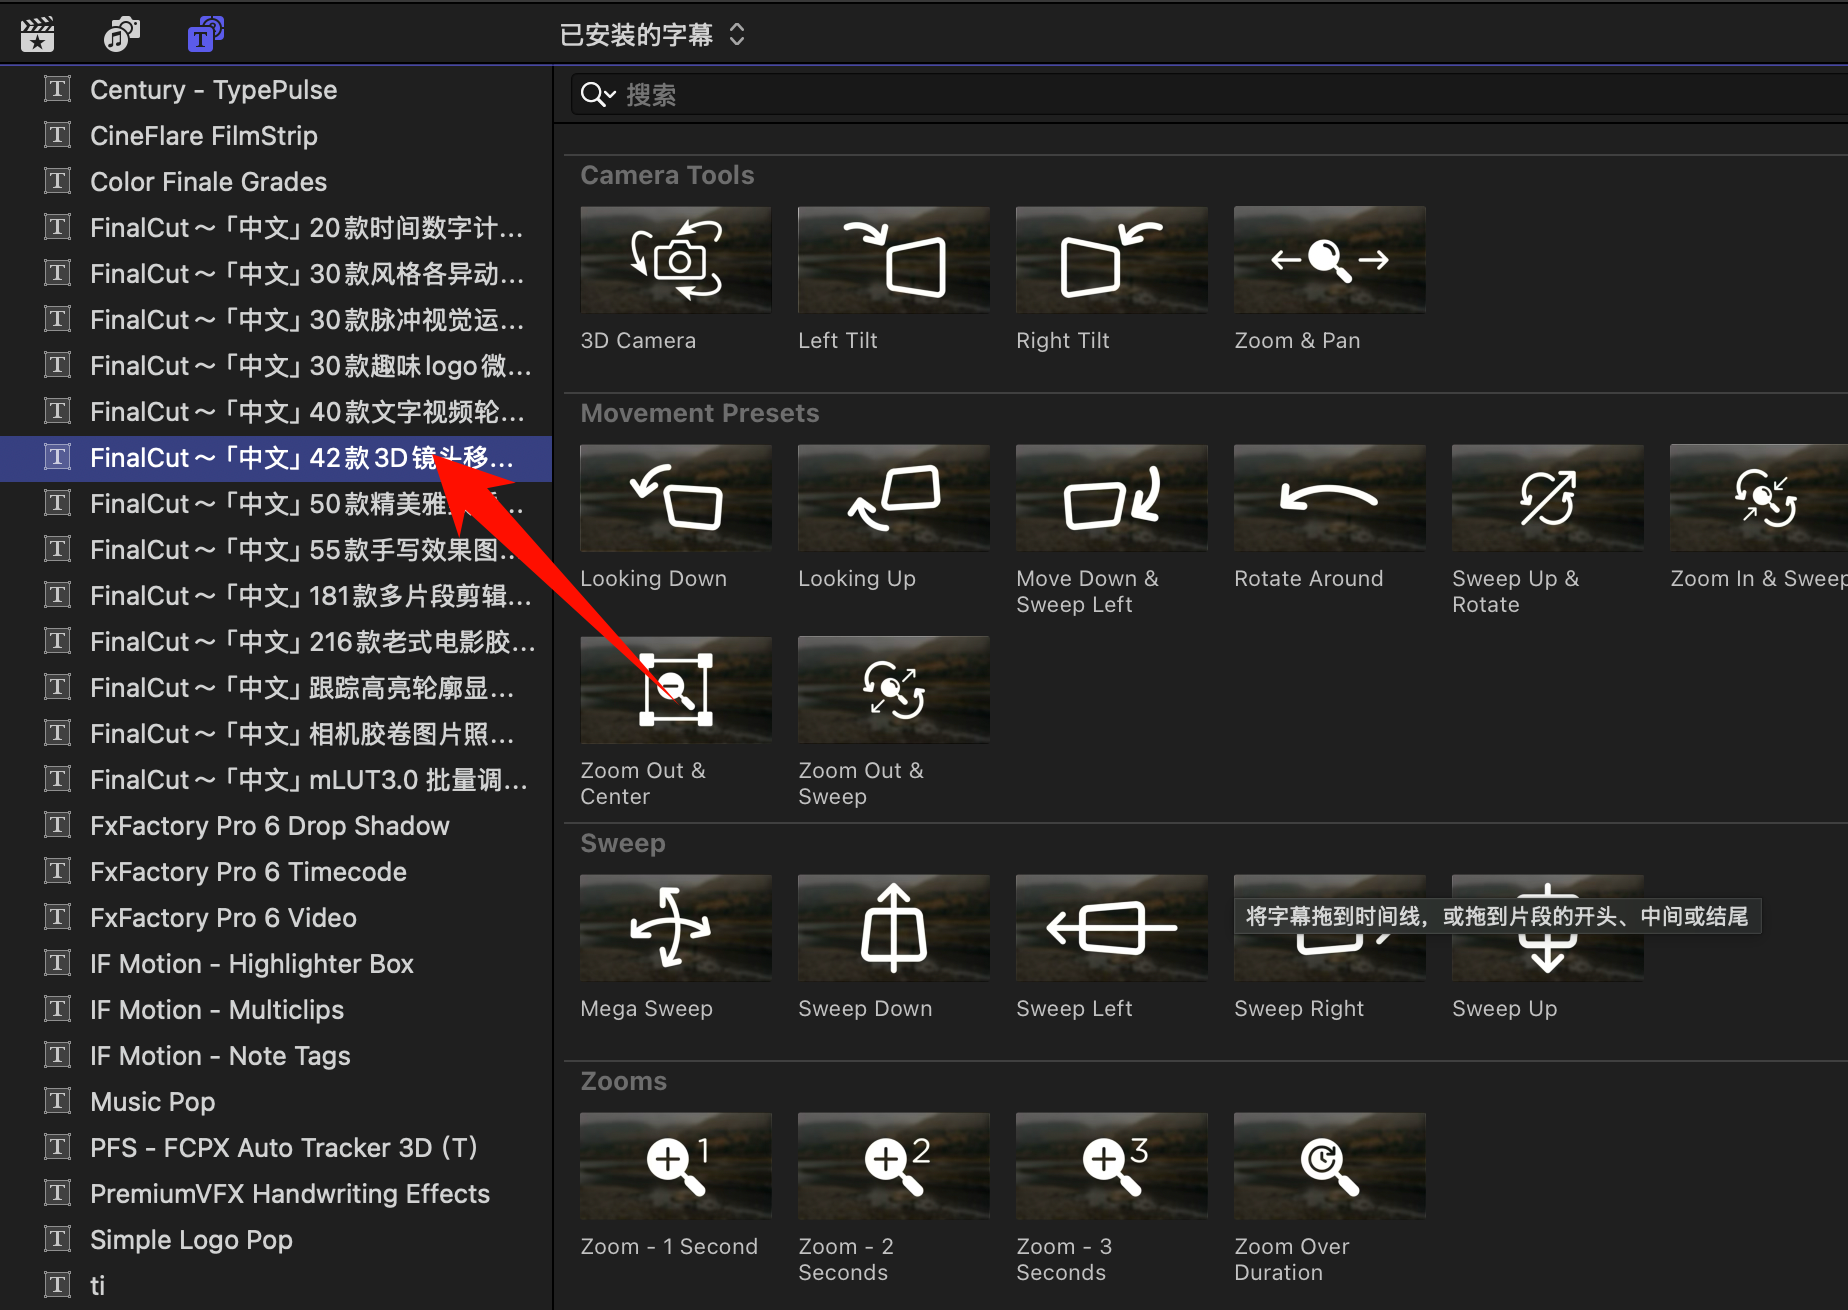1848x1310 pixels.
Task: Click the search field for titles
Action: coord(1200,95)
